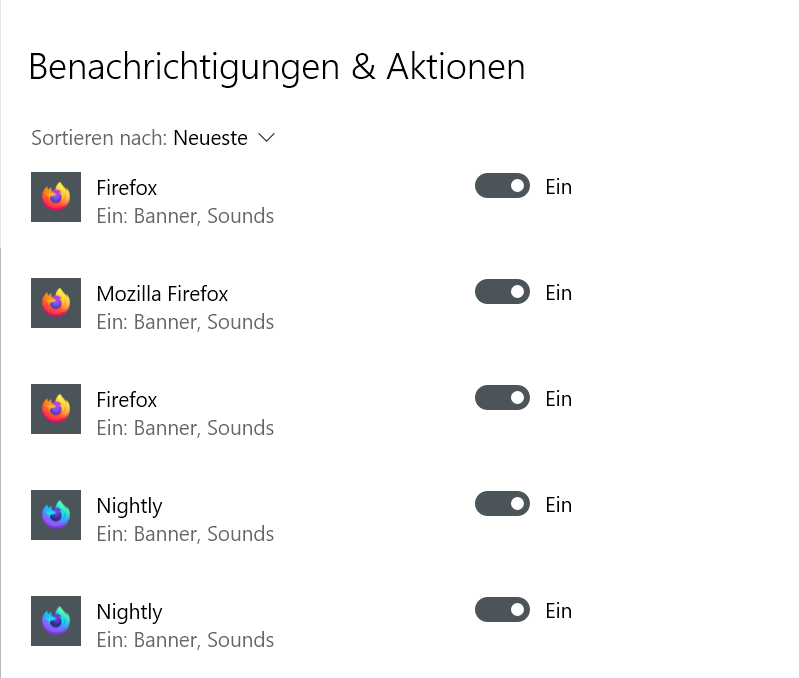The image size is (799, 678).
Task: Click the Firefox icon below Mozilla Firefox
Action: click(56, 409)
